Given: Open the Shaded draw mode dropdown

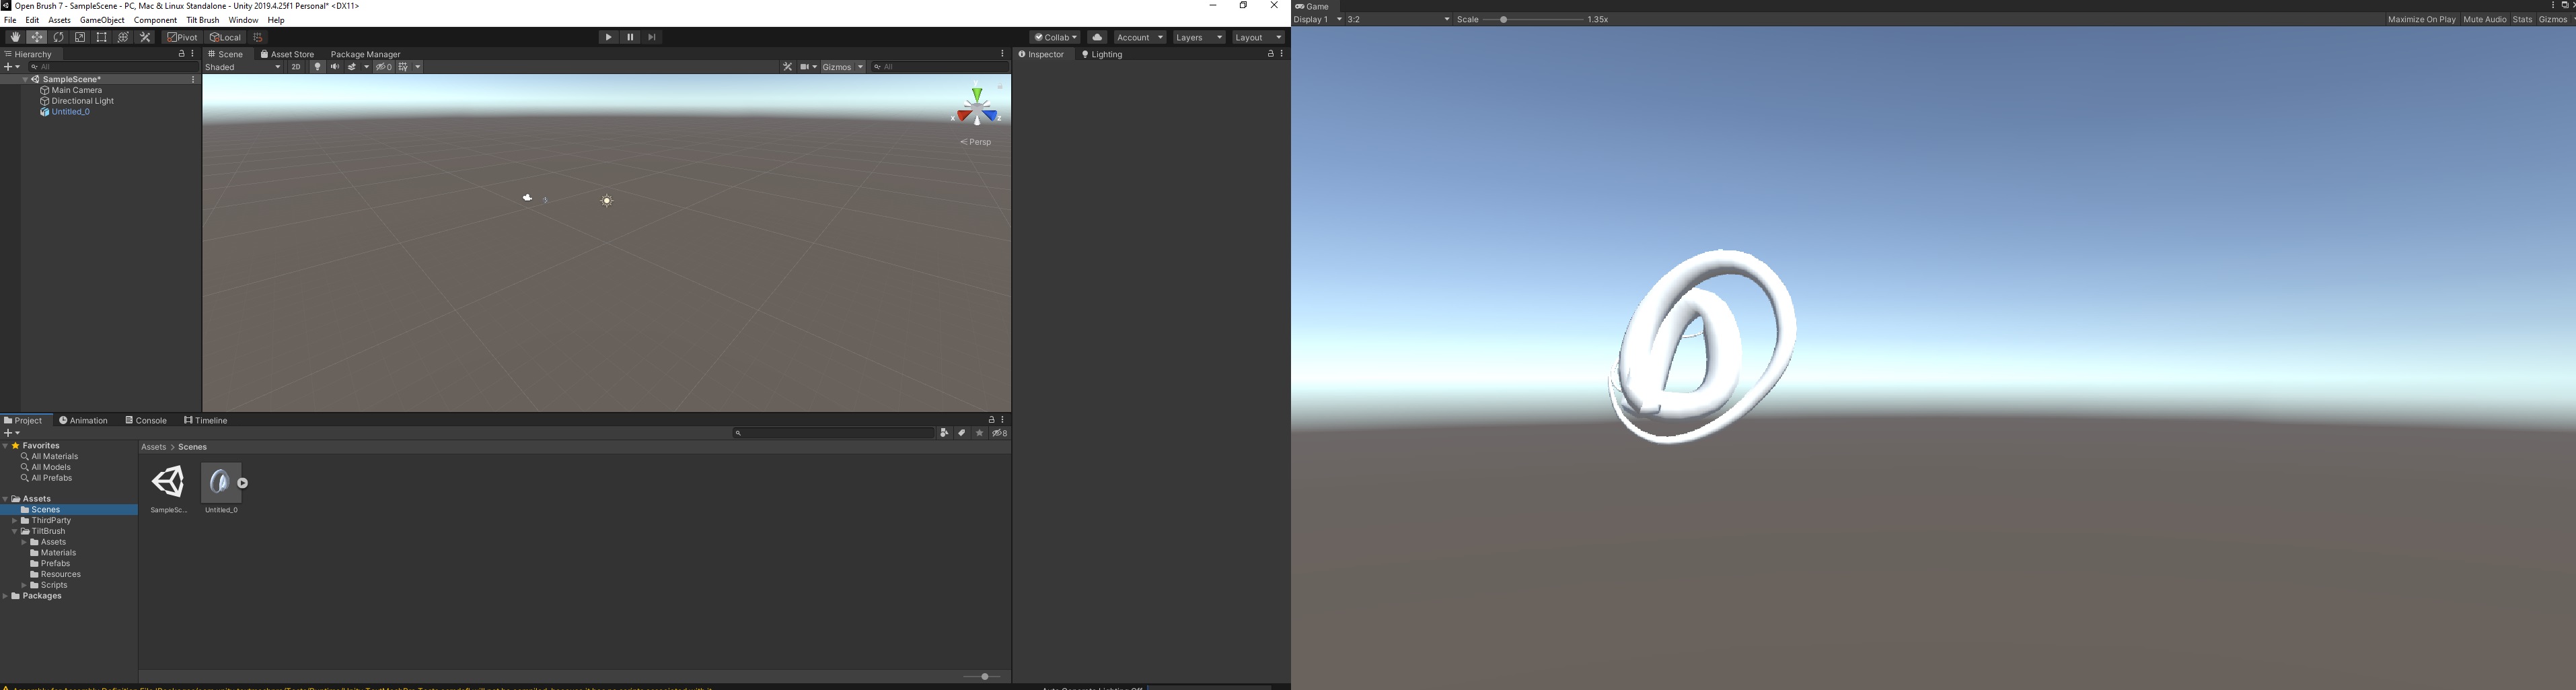Looking at the screenshot, I should point(240,67).
